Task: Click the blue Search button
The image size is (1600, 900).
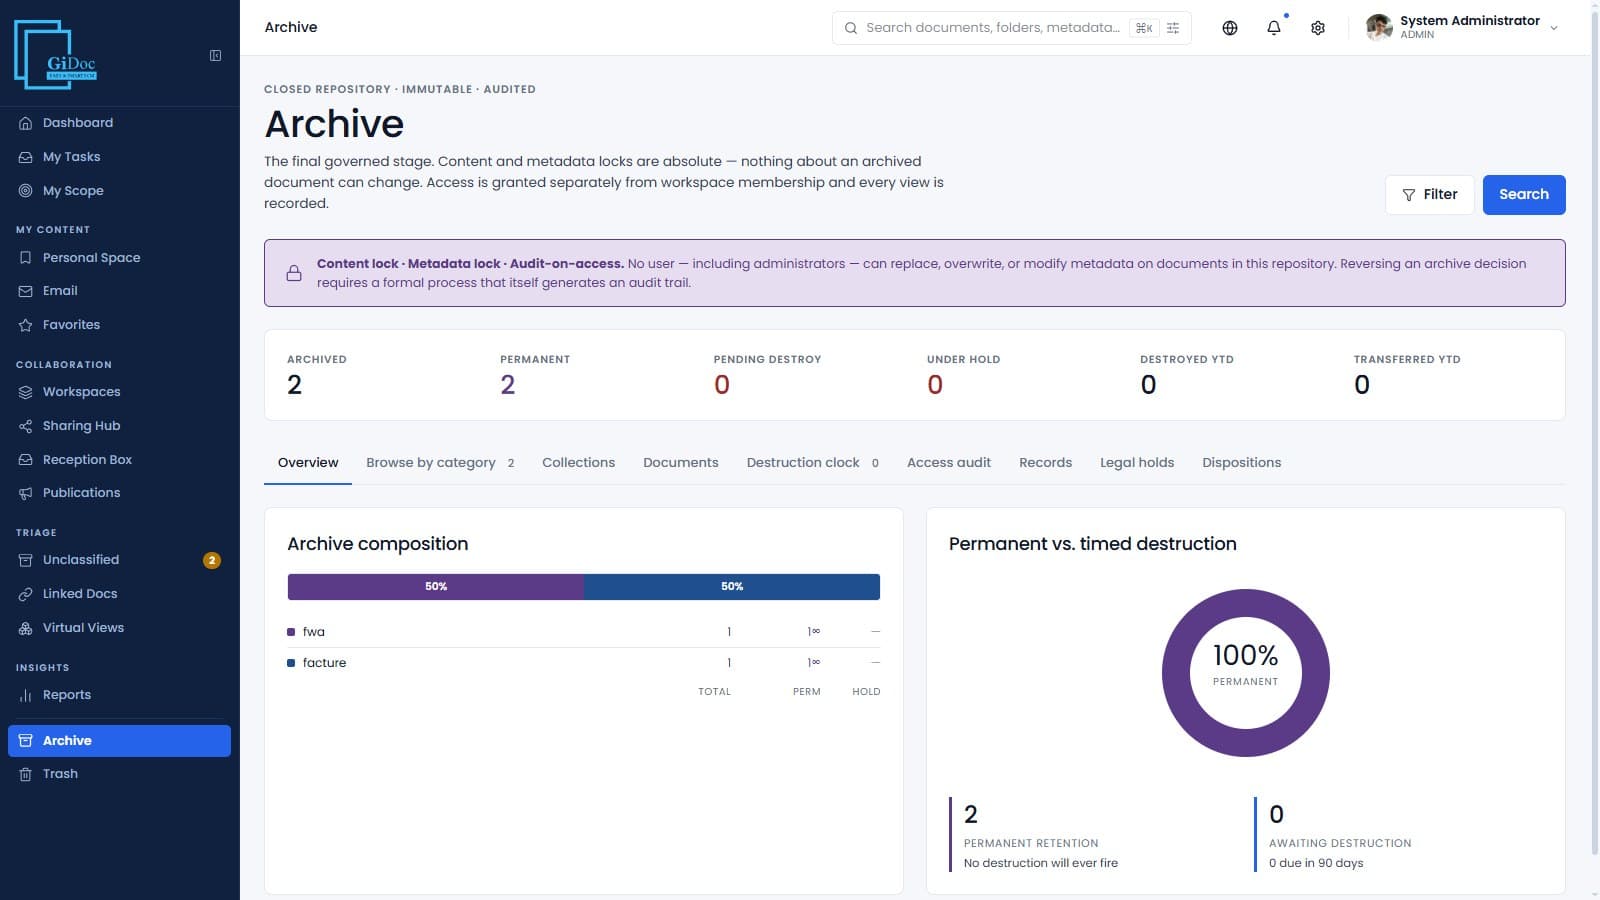Action: [x=1524, y=195]
